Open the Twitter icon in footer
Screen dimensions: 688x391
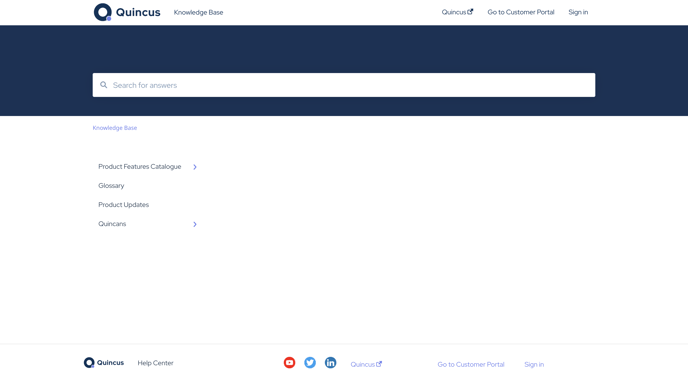(310, 363)
